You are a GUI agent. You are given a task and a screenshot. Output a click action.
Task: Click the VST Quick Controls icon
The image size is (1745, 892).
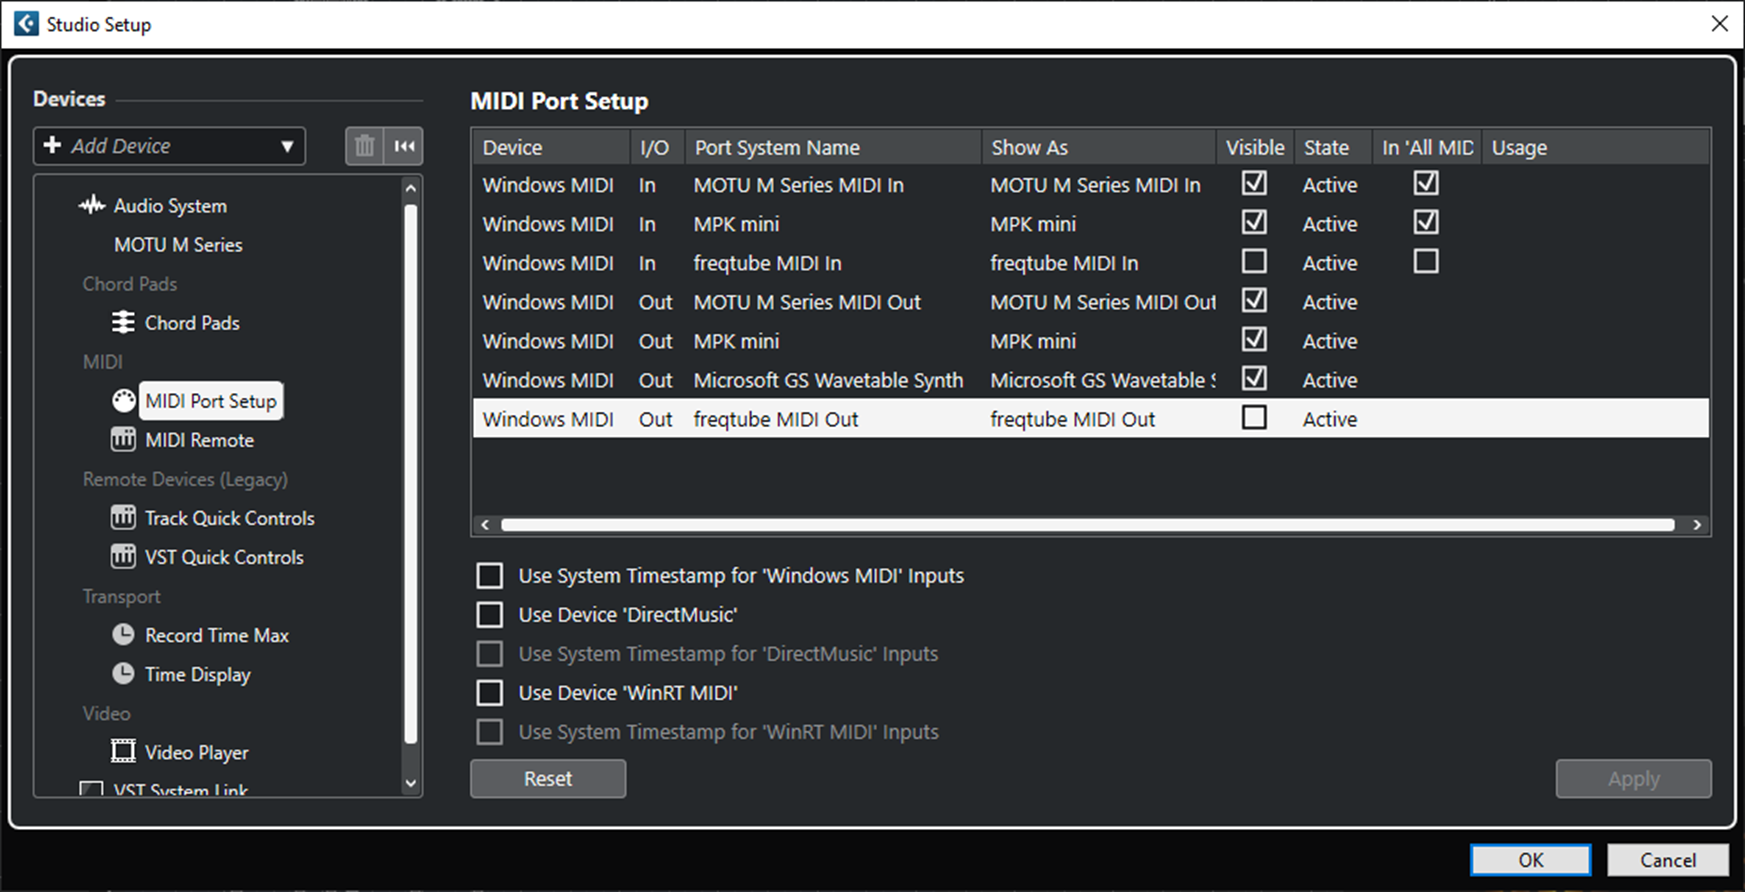pos(123,556)
